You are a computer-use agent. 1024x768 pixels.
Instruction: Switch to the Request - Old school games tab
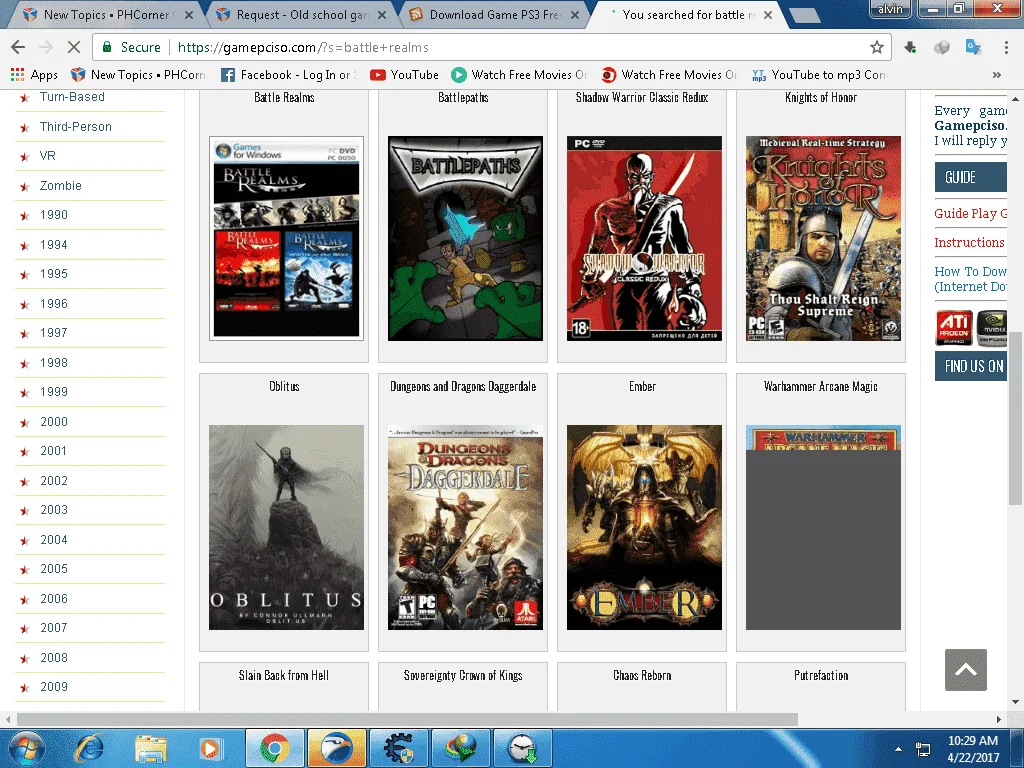pos(300,14)
